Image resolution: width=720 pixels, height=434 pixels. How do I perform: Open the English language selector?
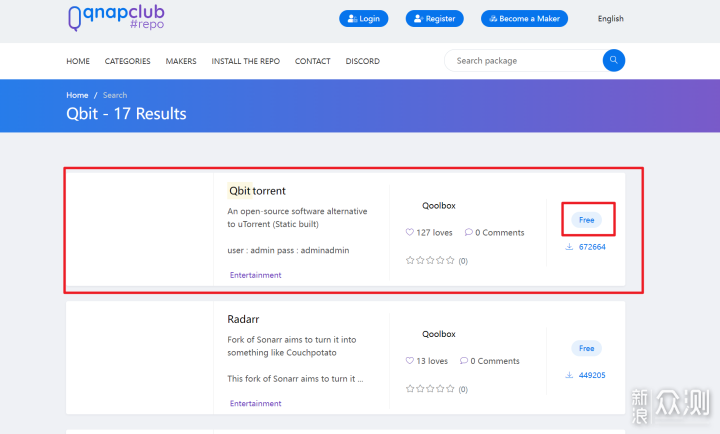click(610, 18)
